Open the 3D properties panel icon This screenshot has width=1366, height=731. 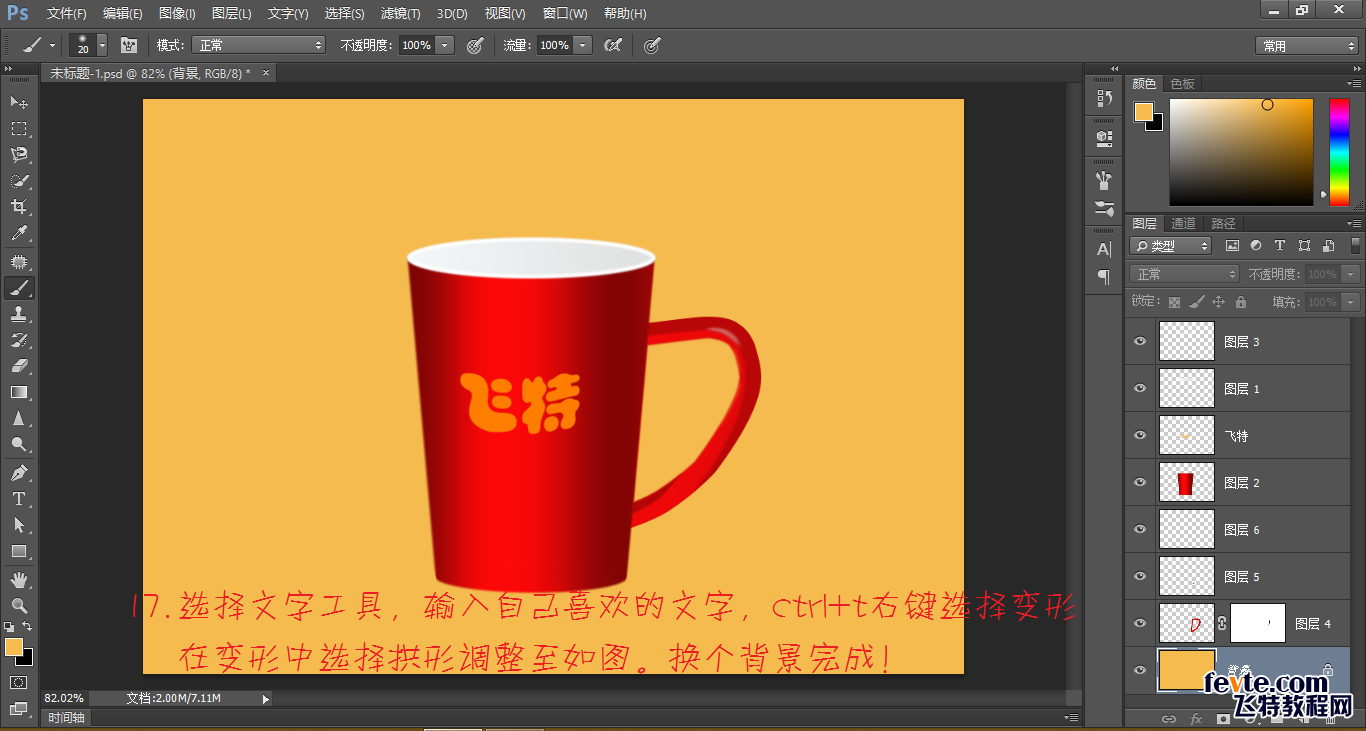point(1104,137)
